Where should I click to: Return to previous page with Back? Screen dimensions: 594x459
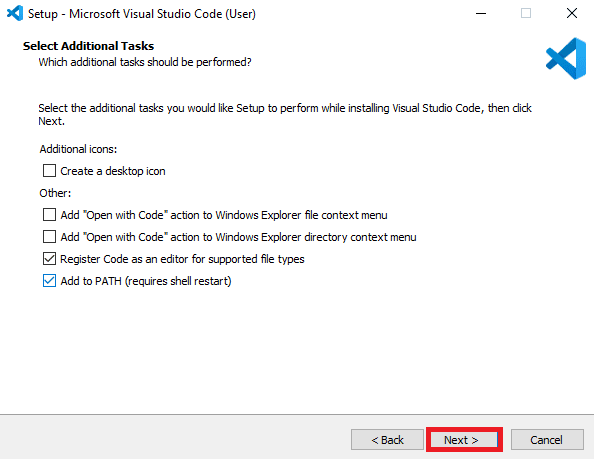[387, 440]
